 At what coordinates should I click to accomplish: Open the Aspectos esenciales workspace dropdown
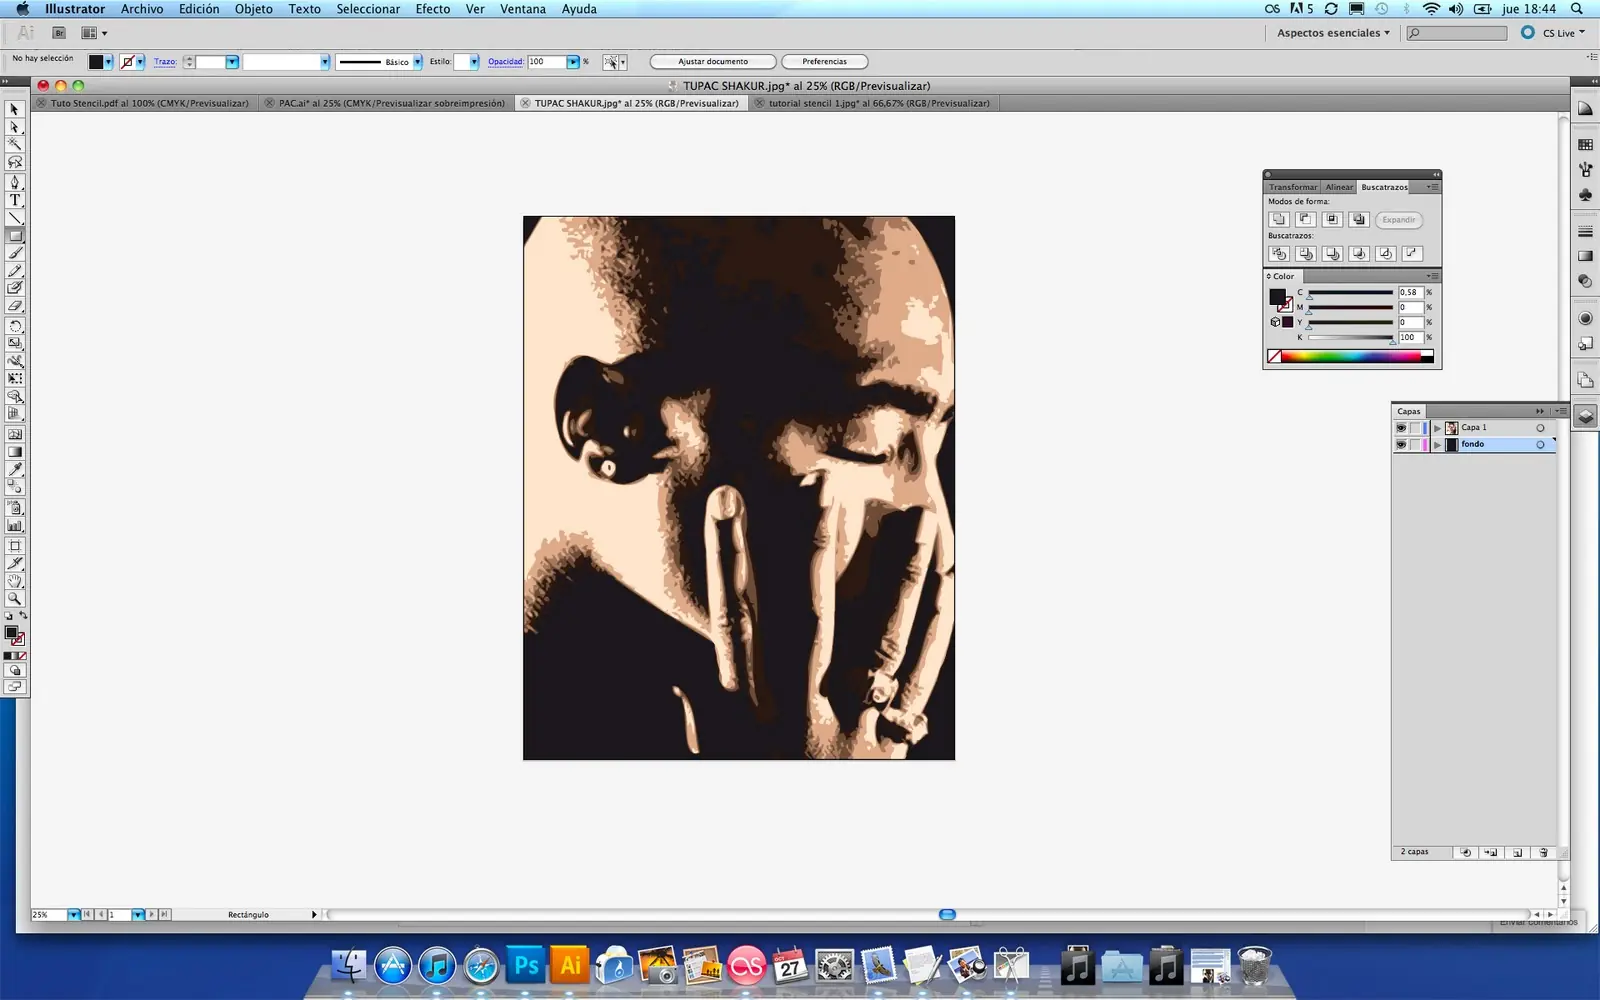coord(1333,33)
